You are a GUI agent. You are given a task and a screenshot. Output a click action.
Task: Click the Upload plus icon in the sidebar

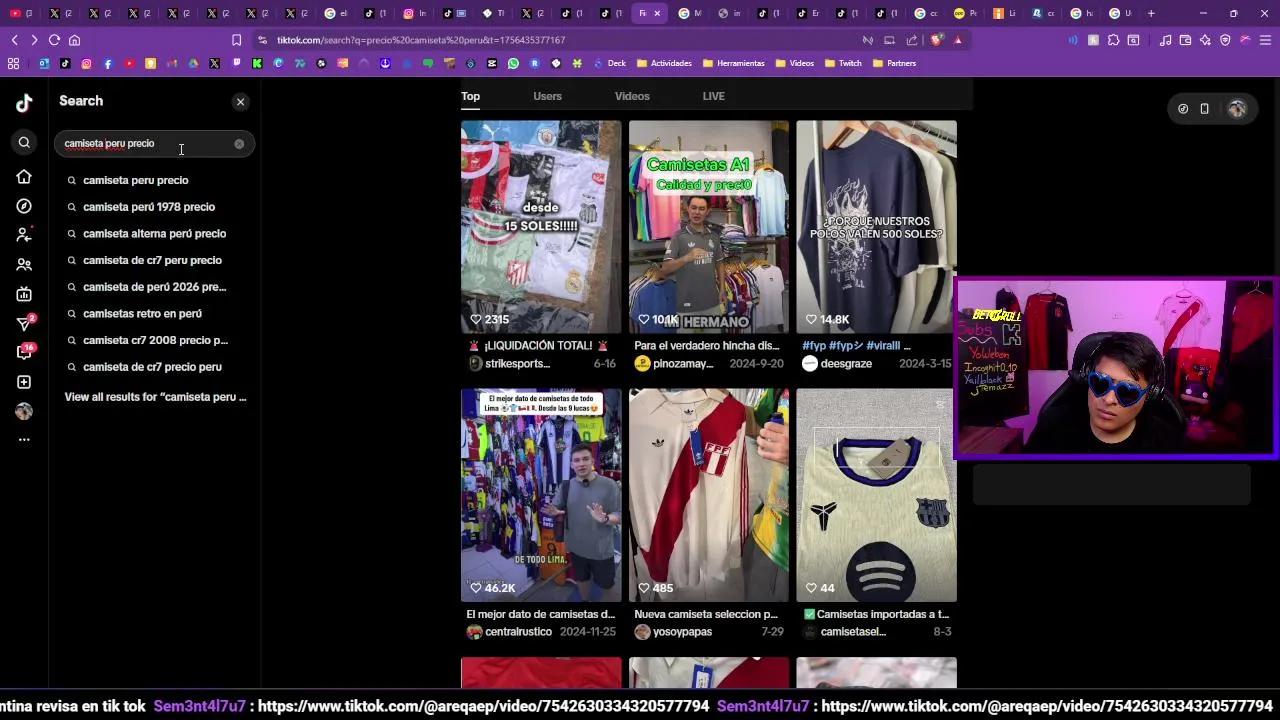point(24,382)
